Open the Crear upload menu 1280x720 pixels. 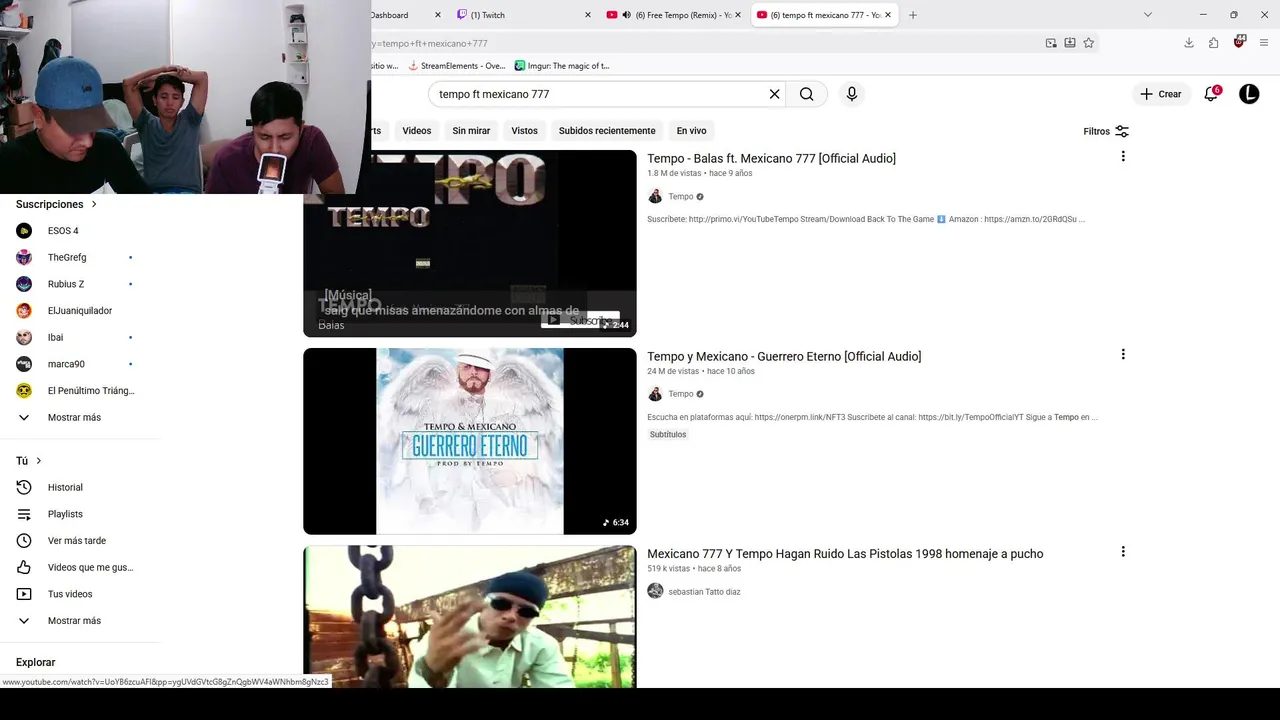pyautogui.click(x=1160, y=94)
